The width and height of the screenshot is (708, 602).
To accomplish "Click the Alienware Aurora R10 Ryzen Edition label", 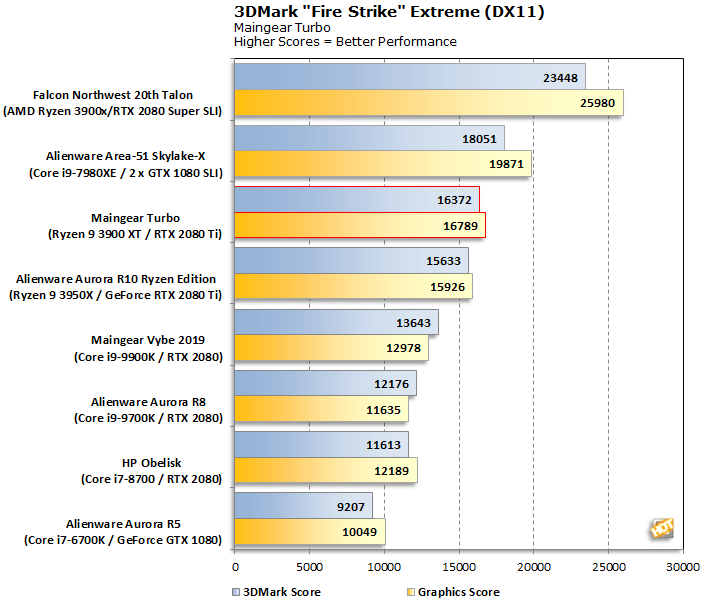I will (116, 287).
